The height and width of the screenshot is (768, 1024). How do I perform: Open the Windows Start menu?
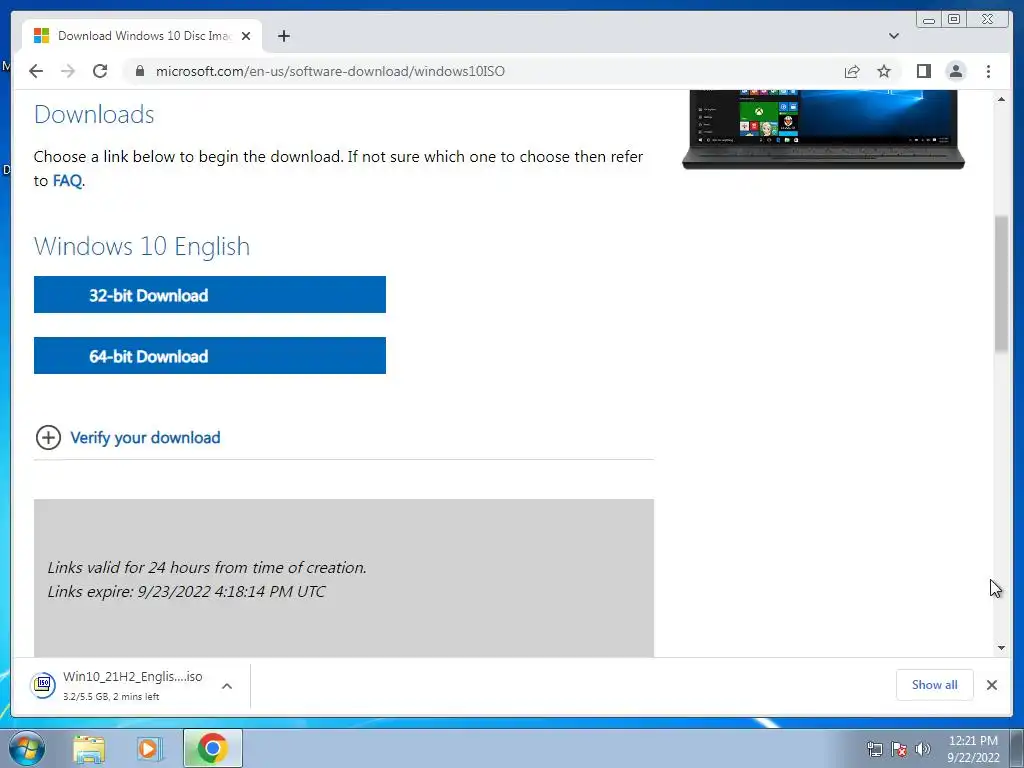27,748
